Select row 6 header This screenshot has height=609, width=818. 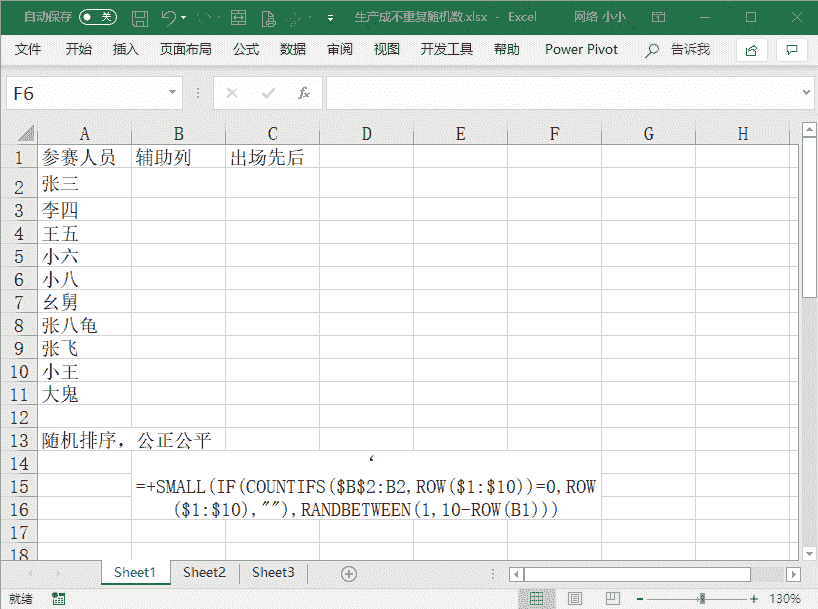[x=19, y=279]
